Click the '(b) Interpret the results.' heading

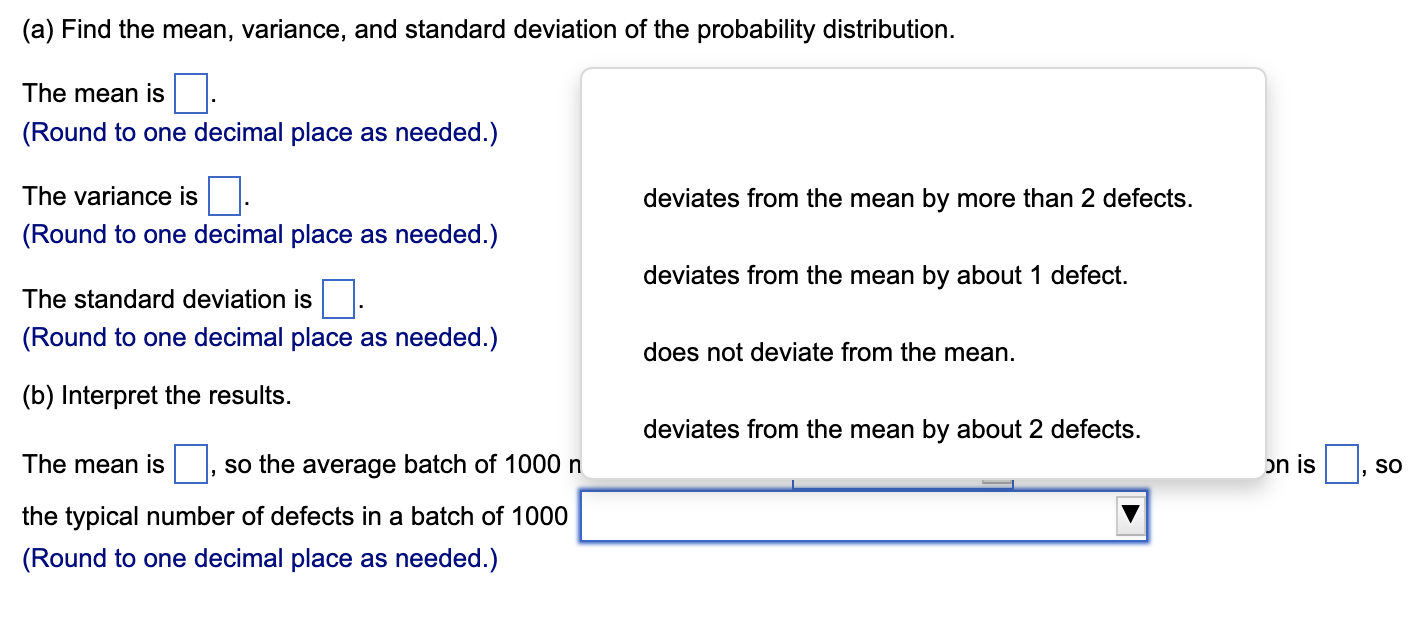pyautogui.click(x=154, y=395)
